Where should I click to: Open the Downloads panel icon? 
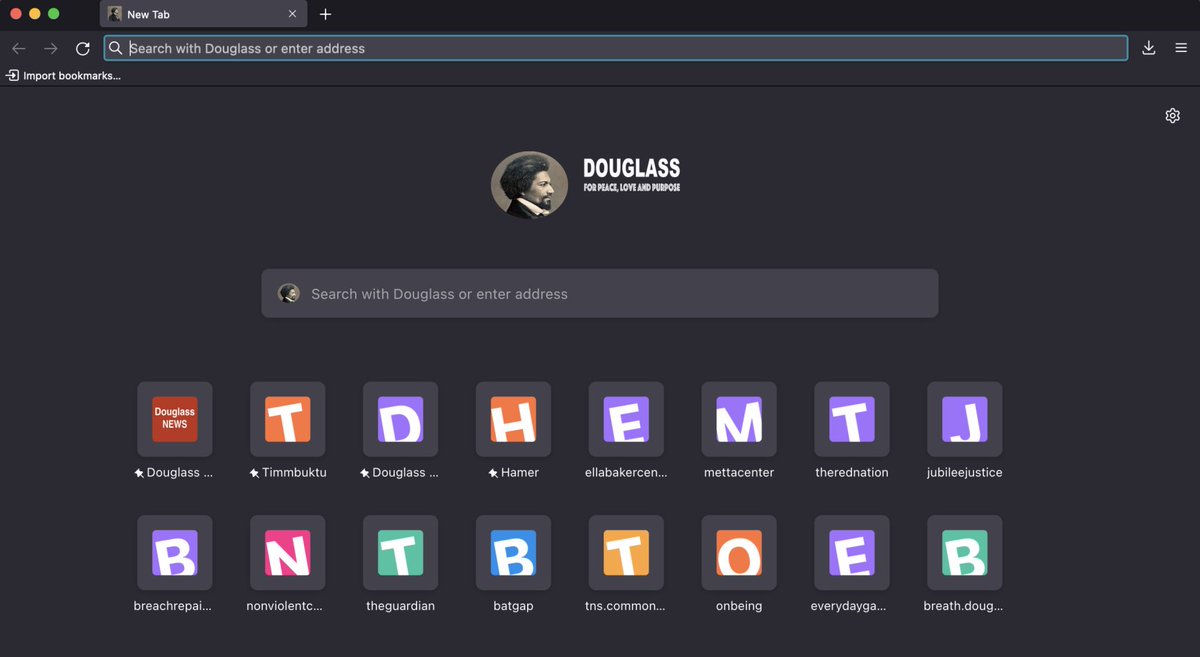pos(1148,47)
